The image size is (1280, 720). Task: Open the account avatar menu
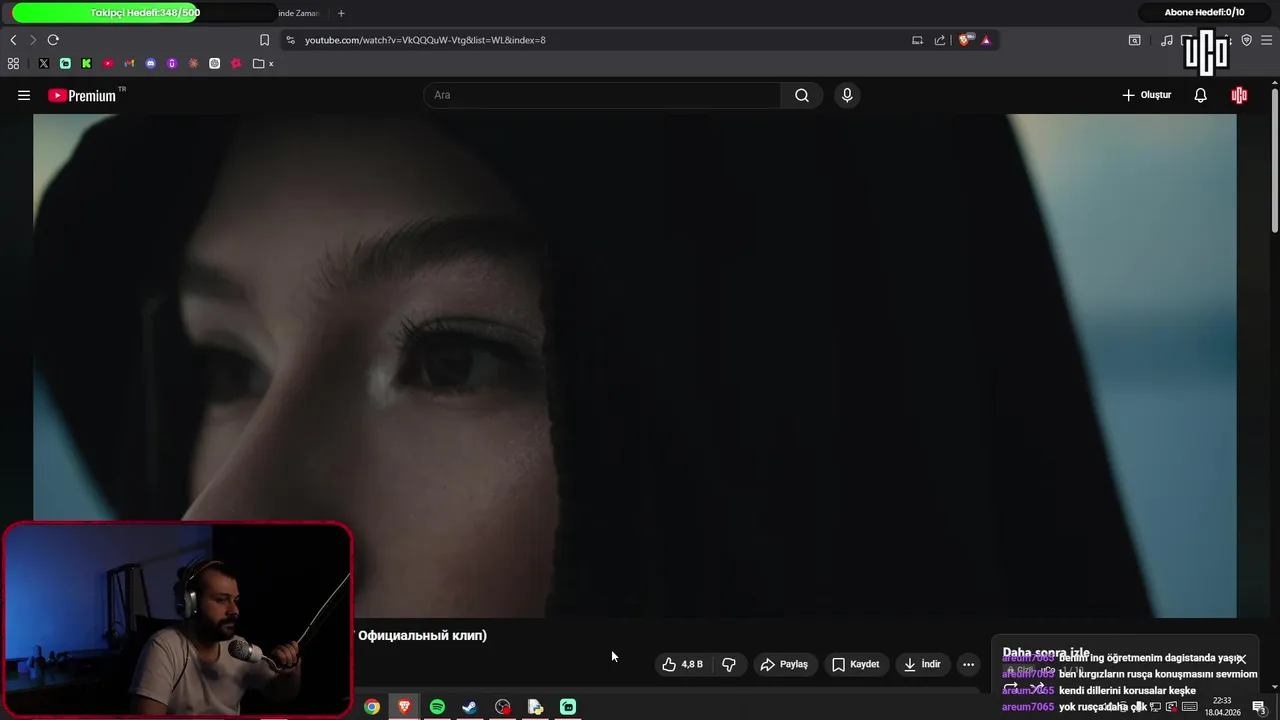1240,95
